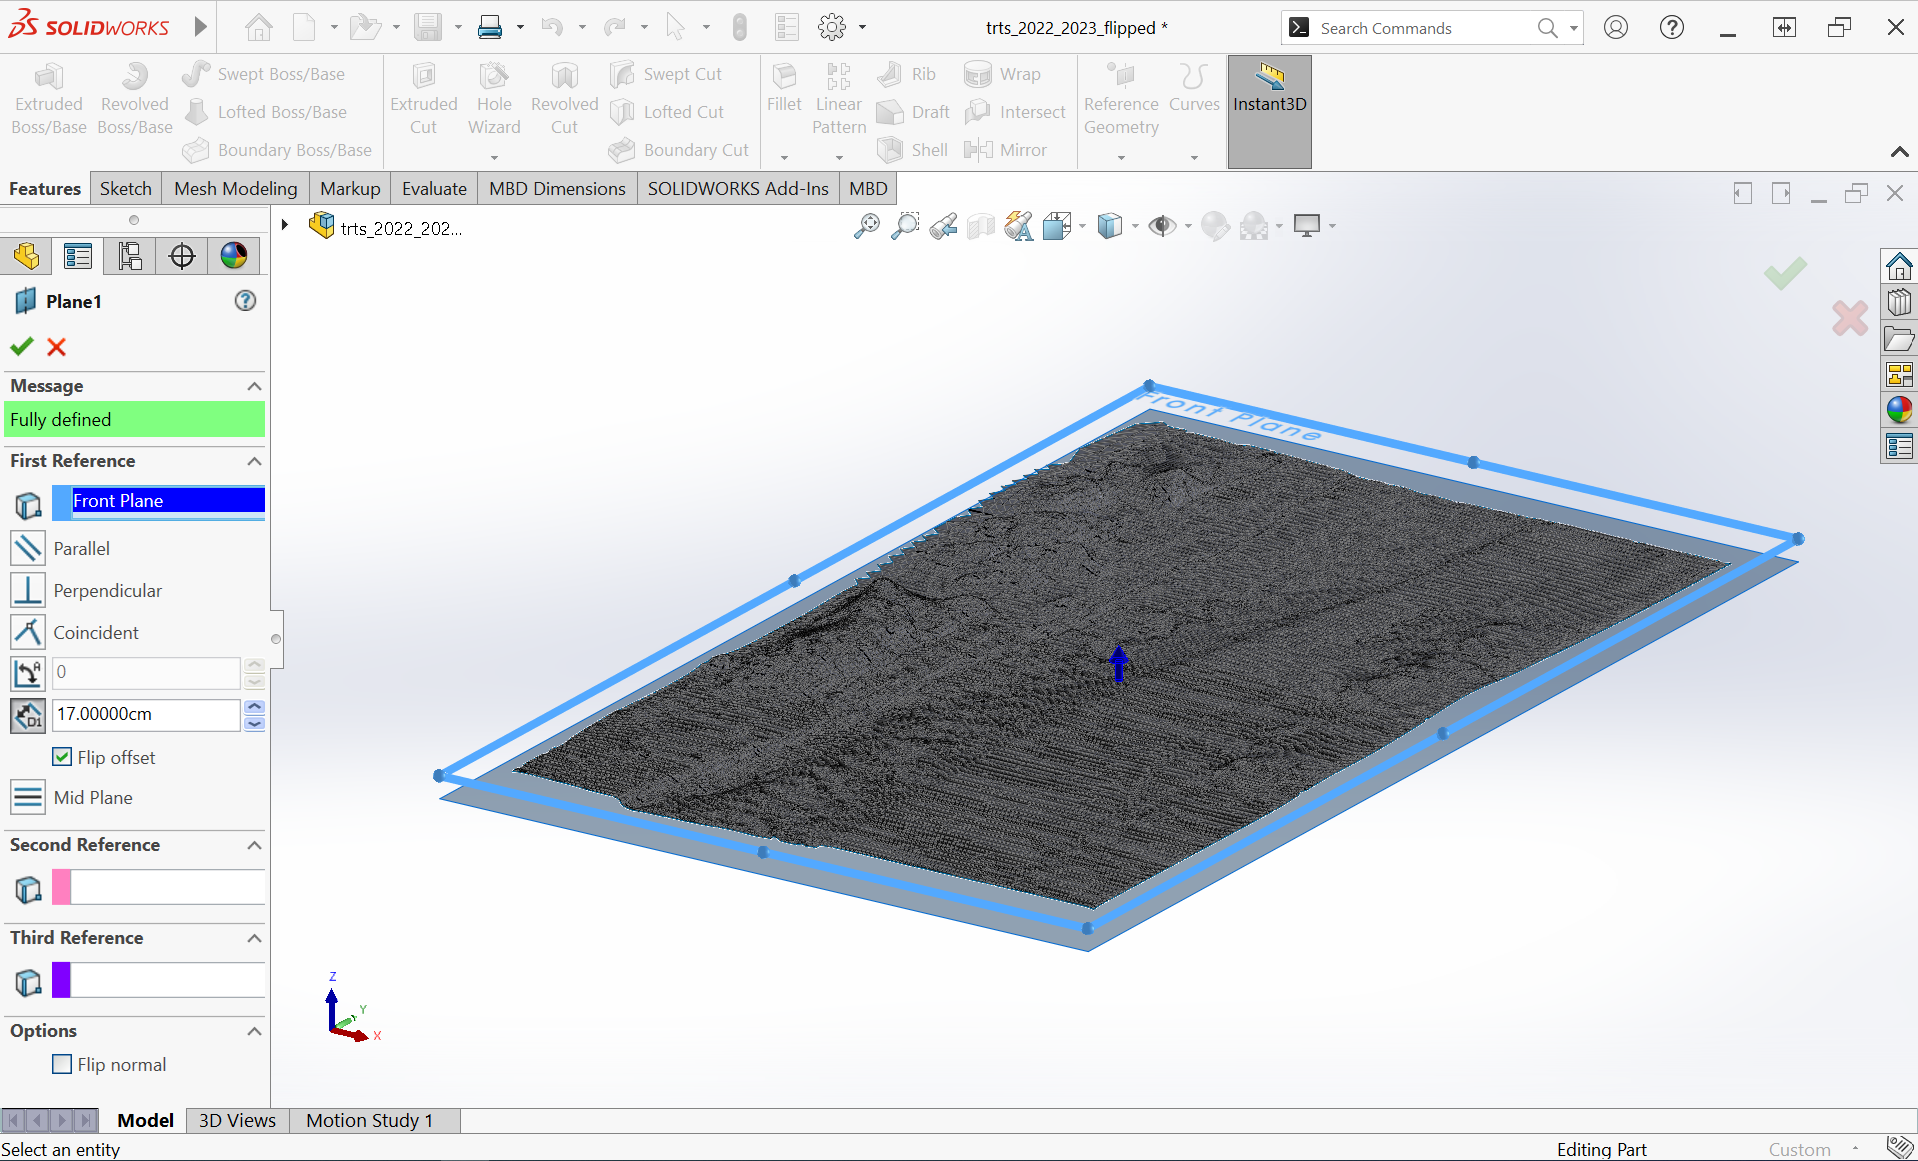Expand the trts_2022_202... flyout tree

(x=285, y=225)
